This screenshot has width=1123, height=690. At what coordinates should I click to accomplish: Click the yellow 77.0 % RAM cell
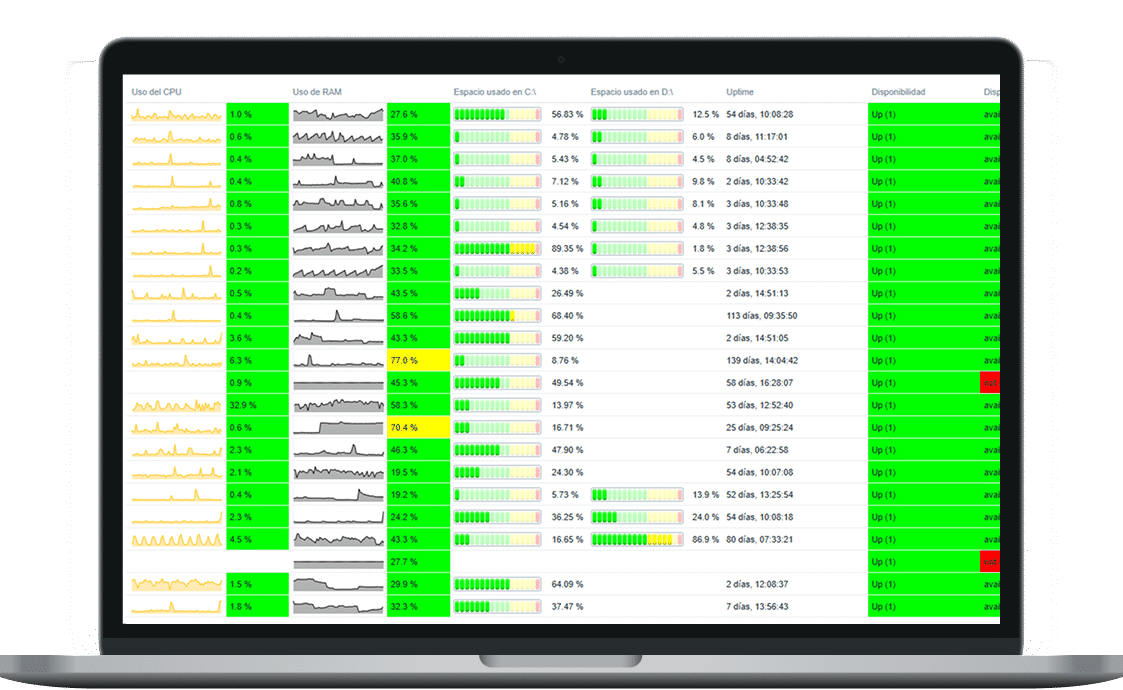(x=417, y=360)
